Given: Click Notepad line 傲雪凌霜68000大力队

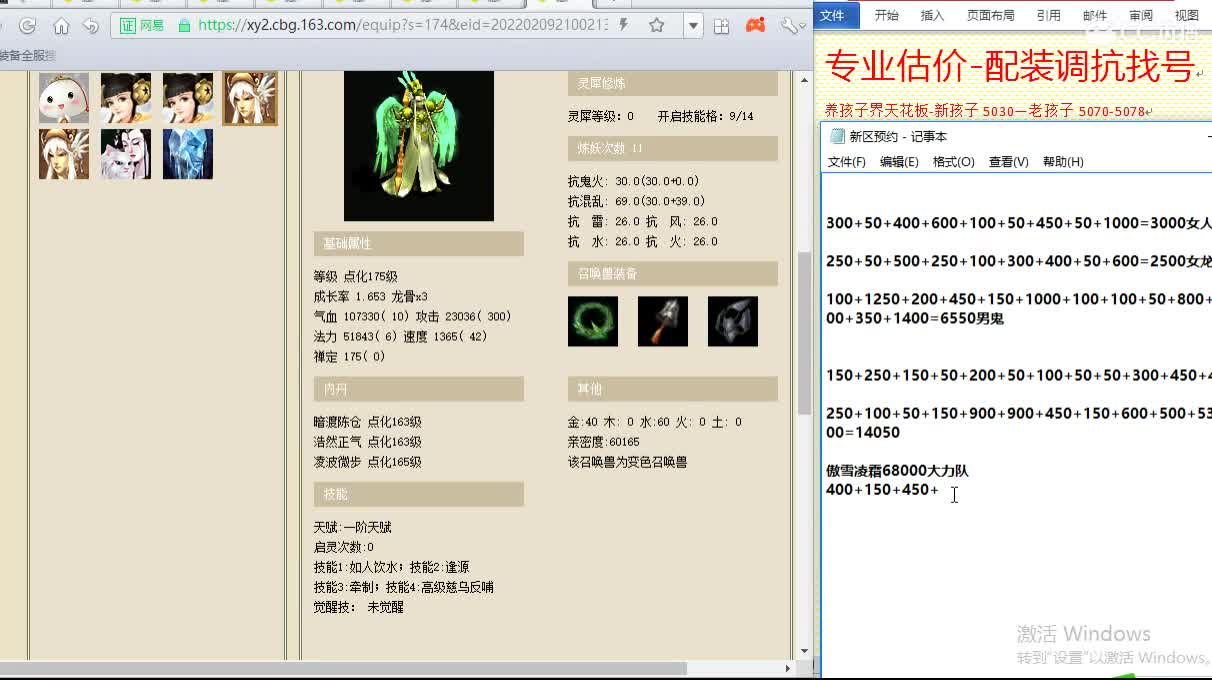Looking at the screenshot, I should 897,470.
